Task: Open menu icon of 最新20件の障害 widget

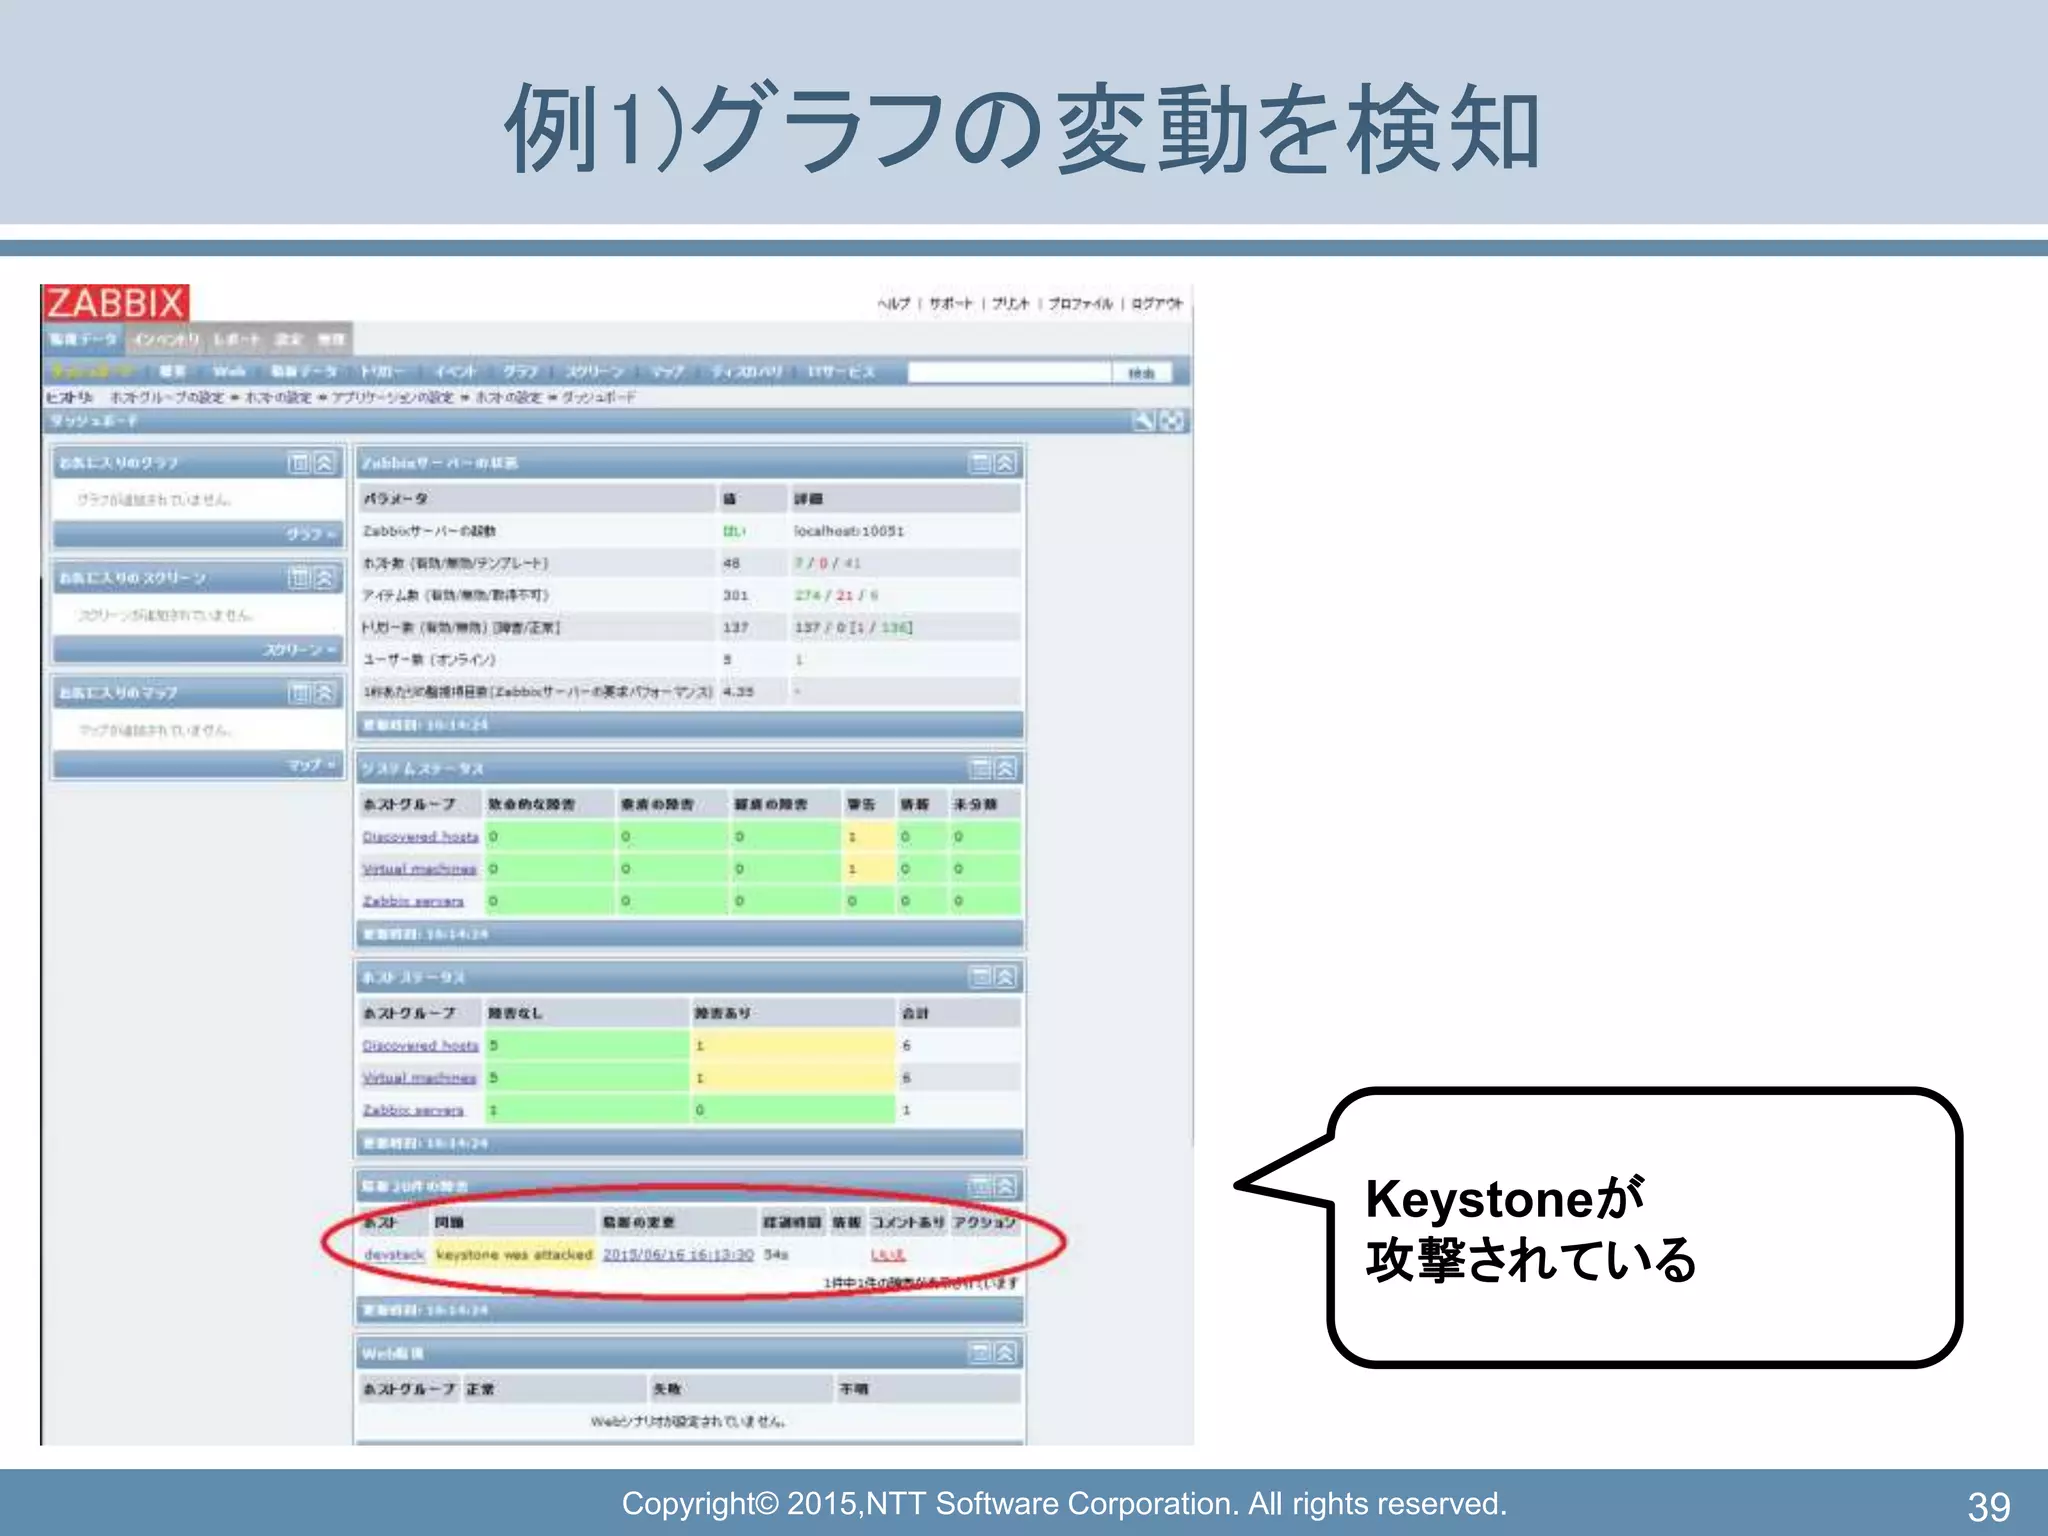Action: [x=981, y=1186]
